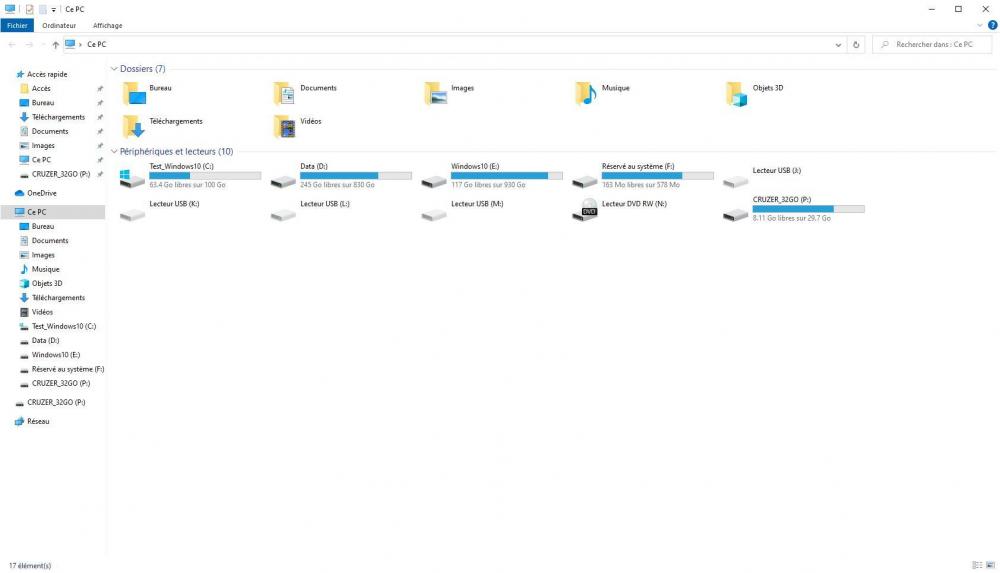Image resolution: width=1000 pixels, height=573 pixels.
Task: Open the address bar history dropdown
Action: pos(838,45)
